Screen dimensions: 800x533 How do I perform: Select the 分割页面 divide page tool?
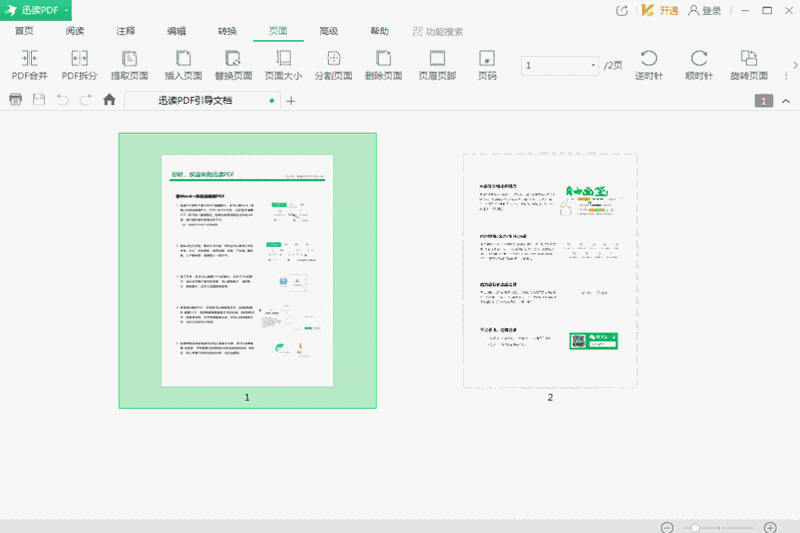click(x=333, y=65)
